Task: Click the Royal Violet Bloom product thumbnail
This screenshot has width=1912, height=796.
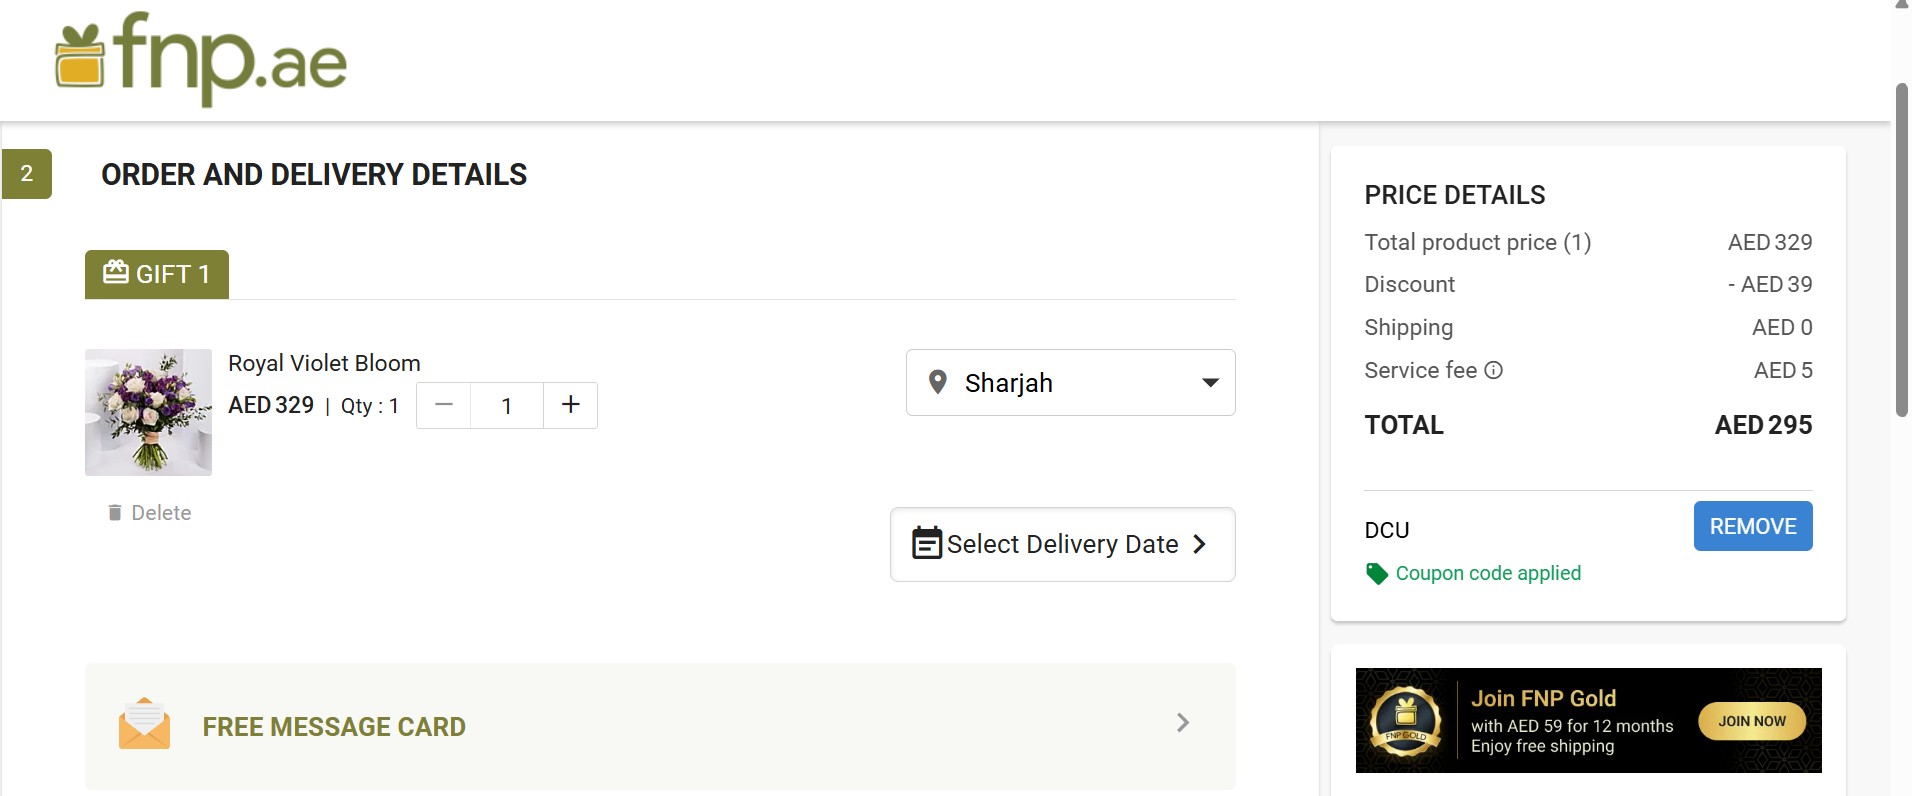Action: [x=148, y=412]
